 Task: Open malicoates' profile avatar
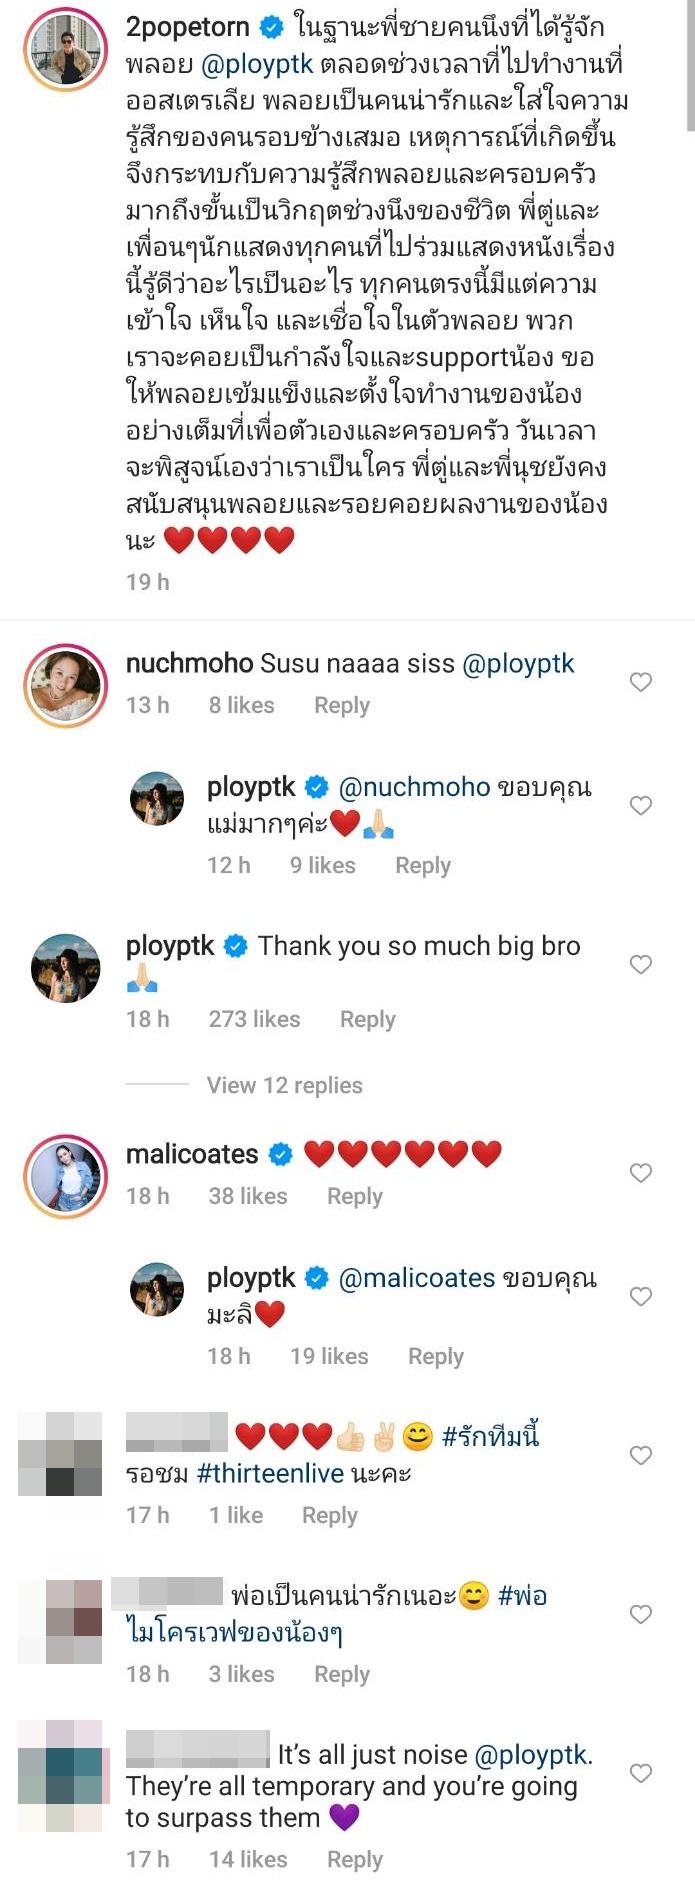[x=65, y=1176]
